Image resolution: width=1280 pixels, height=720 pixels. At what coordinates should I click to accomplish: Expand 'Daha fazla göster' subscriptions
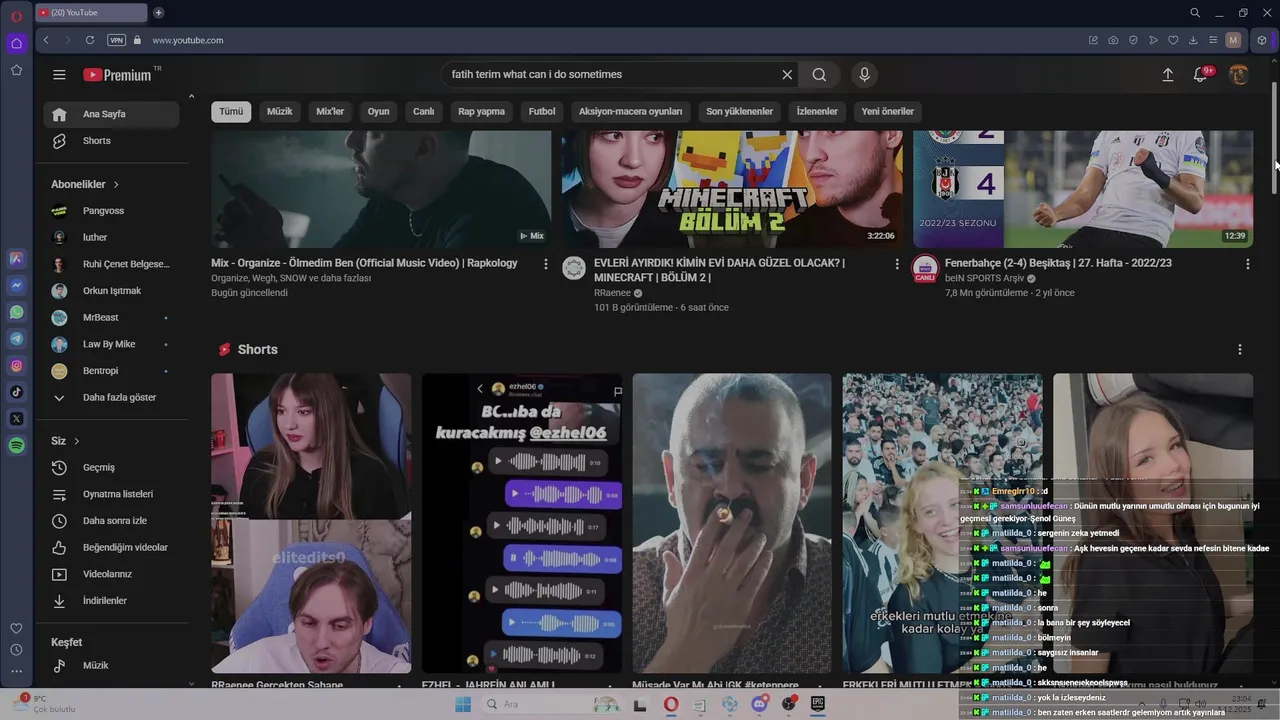(111, 397)
